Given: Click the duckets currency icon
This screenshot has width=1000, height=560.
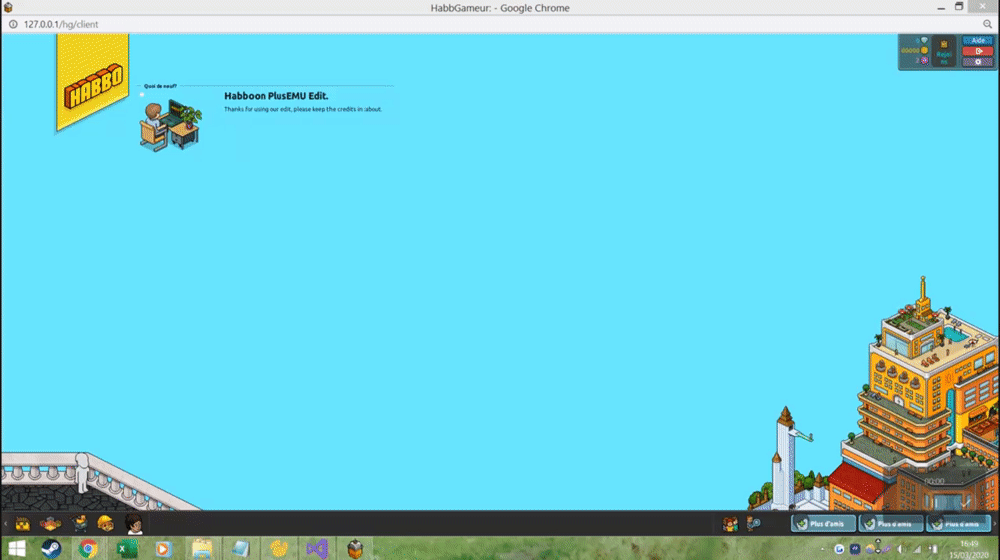Looking at the screenshot, I should pyautogui.click(x=924, y=61).
